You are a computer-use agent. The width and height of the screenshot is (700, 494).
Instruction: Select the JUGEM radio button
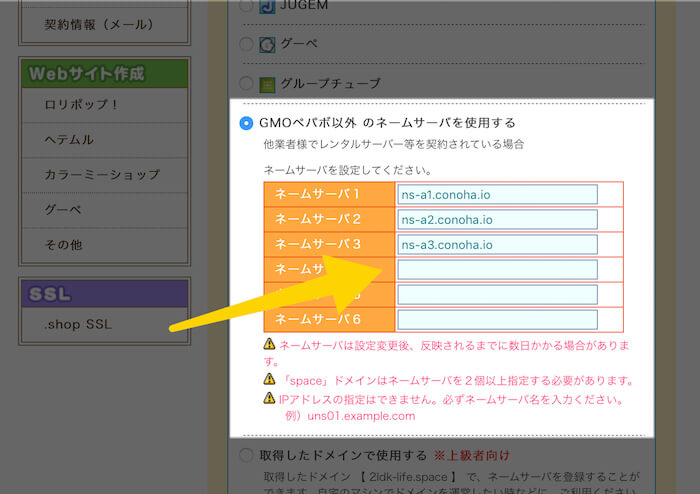coord(246,5)
